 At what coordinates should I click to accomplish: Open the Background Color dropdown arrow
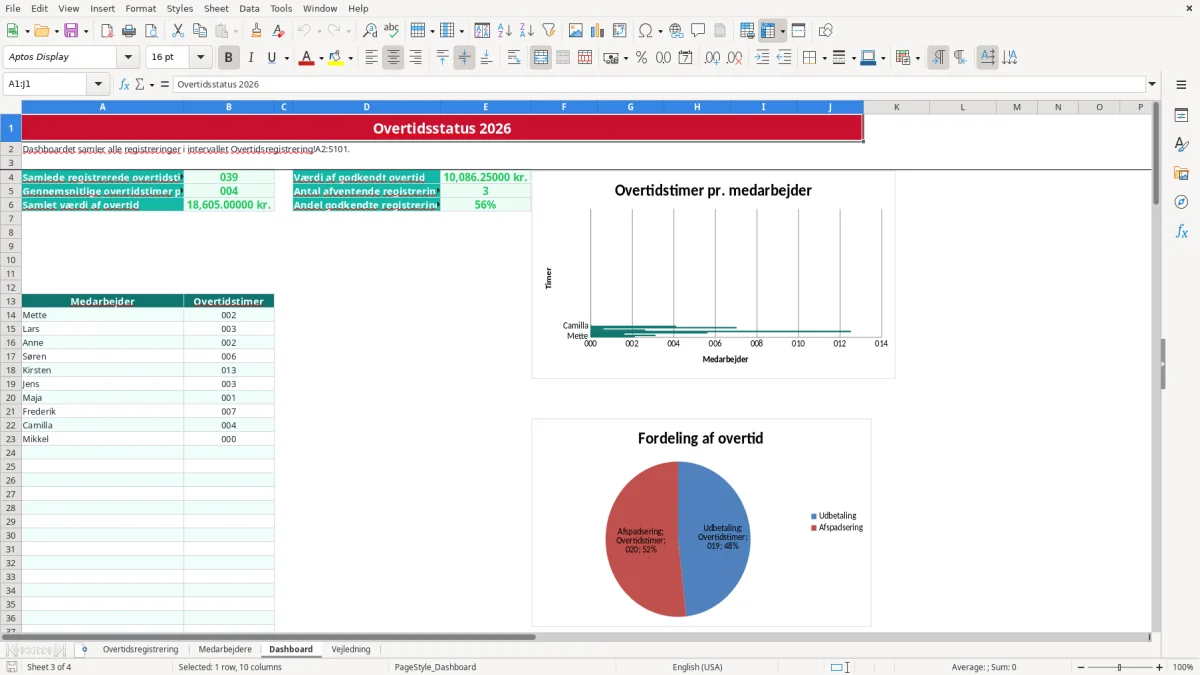click(x=350, y=58)
